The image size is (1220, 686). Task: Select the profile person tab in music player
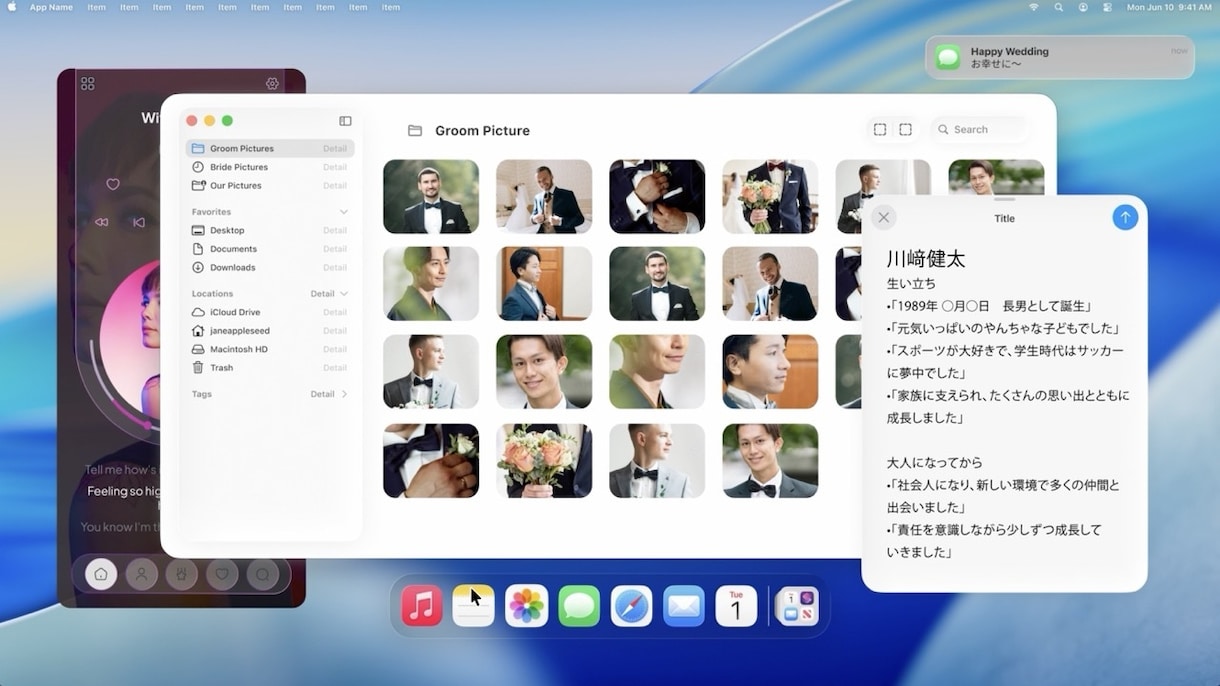click(x=142, y=574)
